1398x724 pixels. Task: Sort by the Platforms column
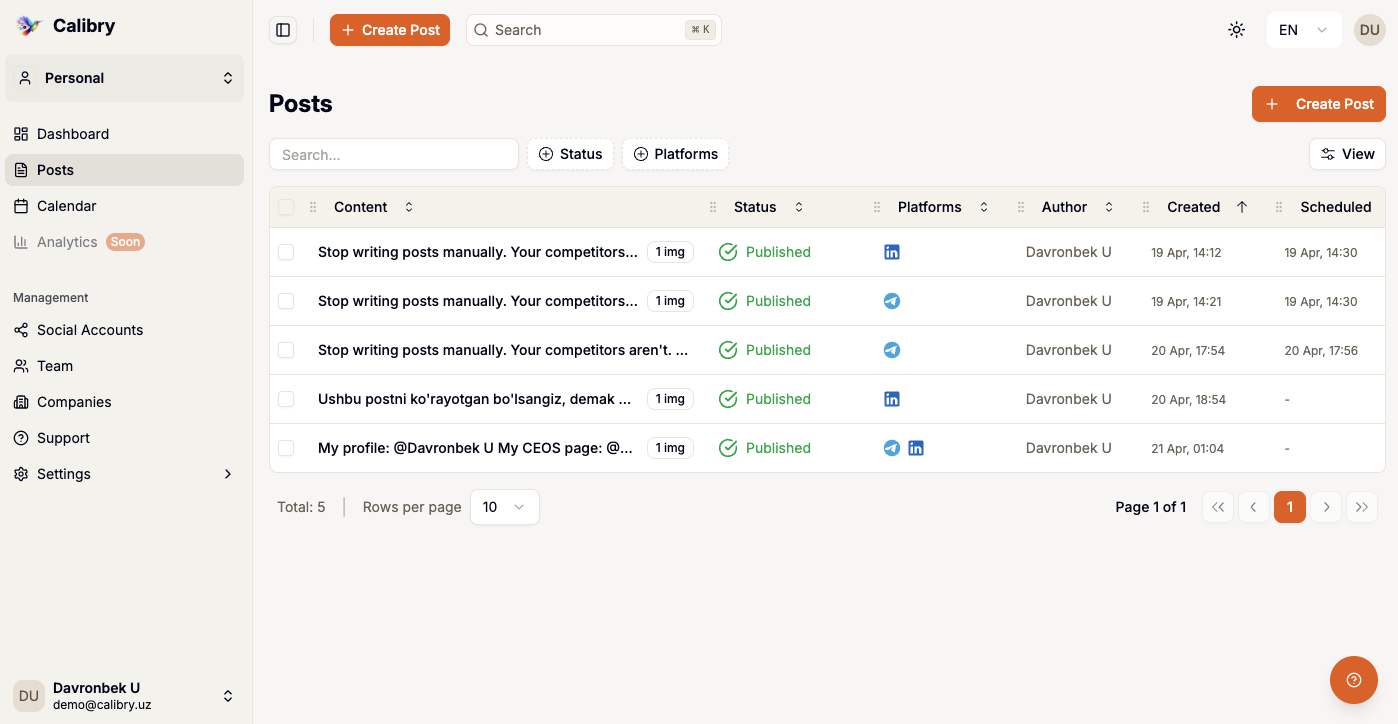tap(943, 207)
